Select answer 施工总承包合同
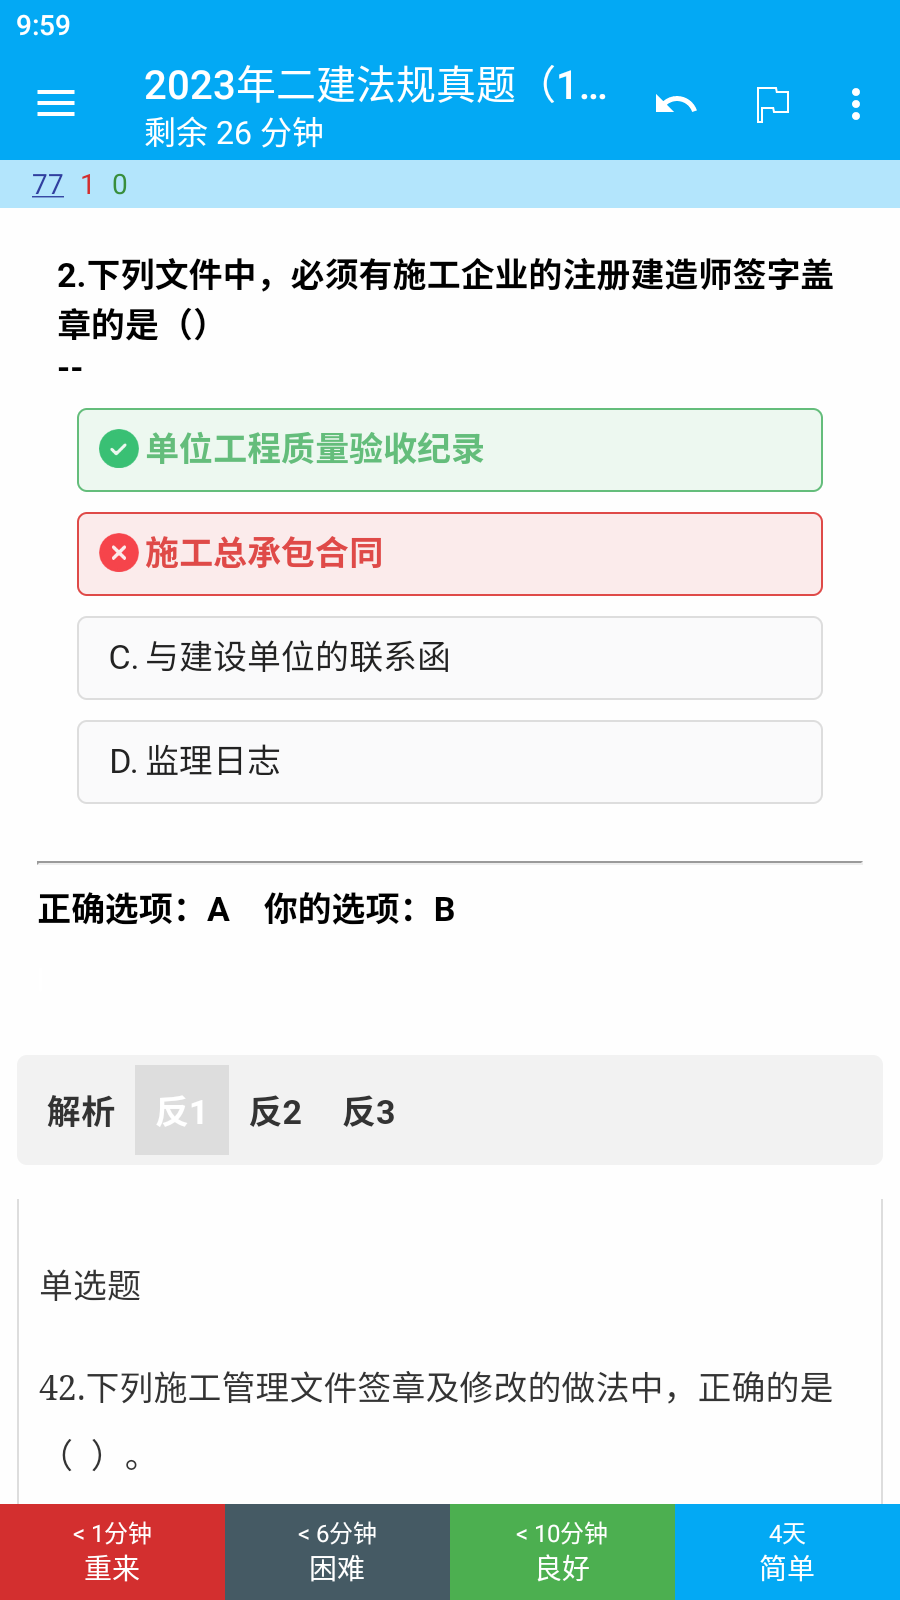This screenshot has height=1600, width=900. pyautogui.click(x=450, y=554)
